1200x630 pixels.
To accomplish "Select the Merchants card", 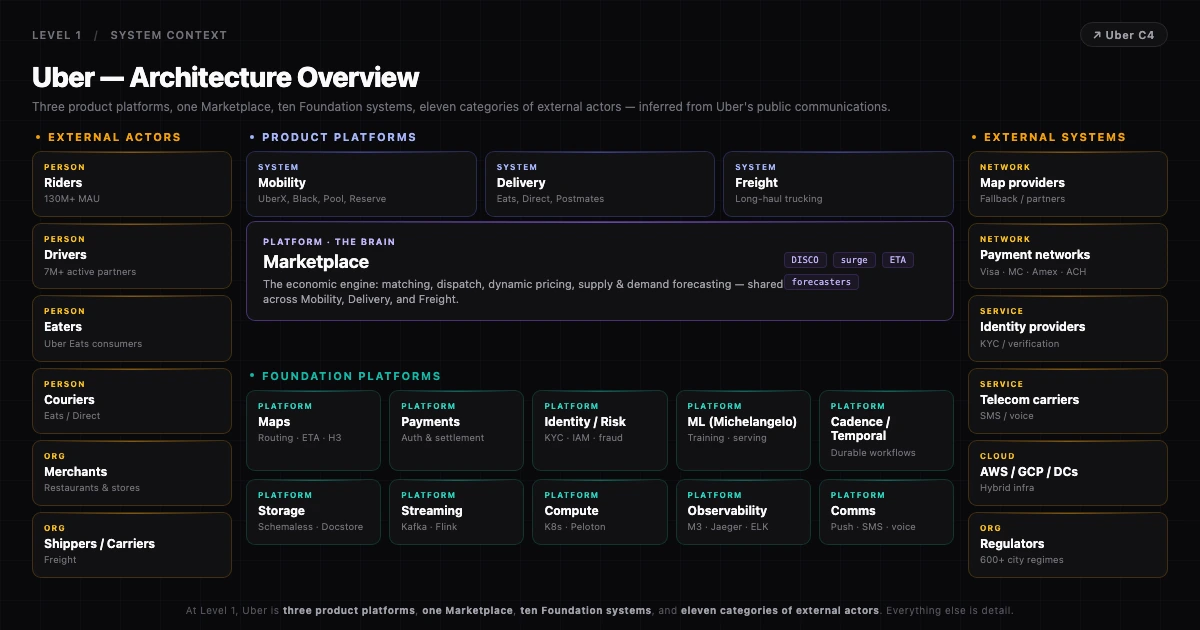I will click(132, 473).
